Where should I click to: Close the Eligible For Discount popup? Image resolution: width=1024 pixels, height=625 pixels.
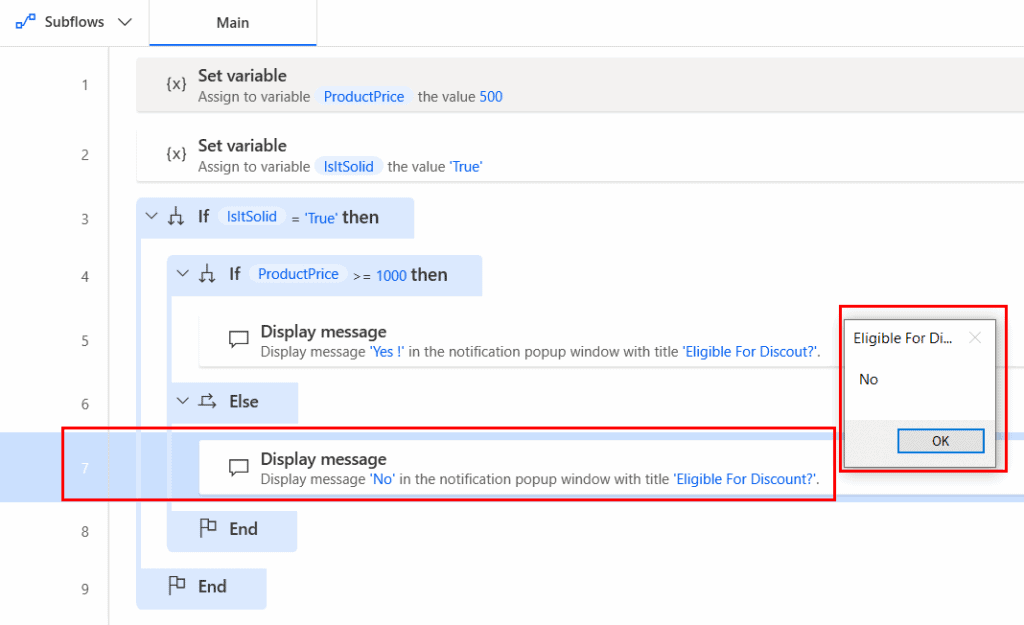[975, 338]
